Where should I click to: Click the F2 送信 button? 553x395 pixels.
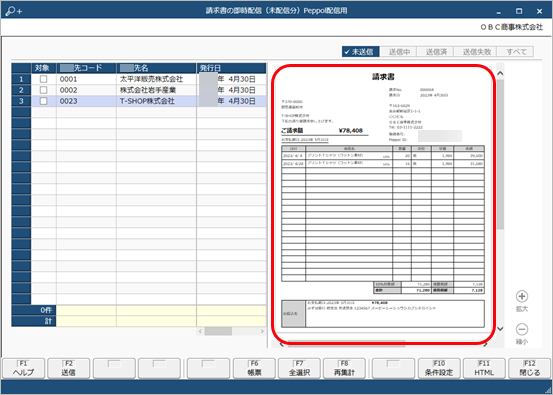(69, 368)
